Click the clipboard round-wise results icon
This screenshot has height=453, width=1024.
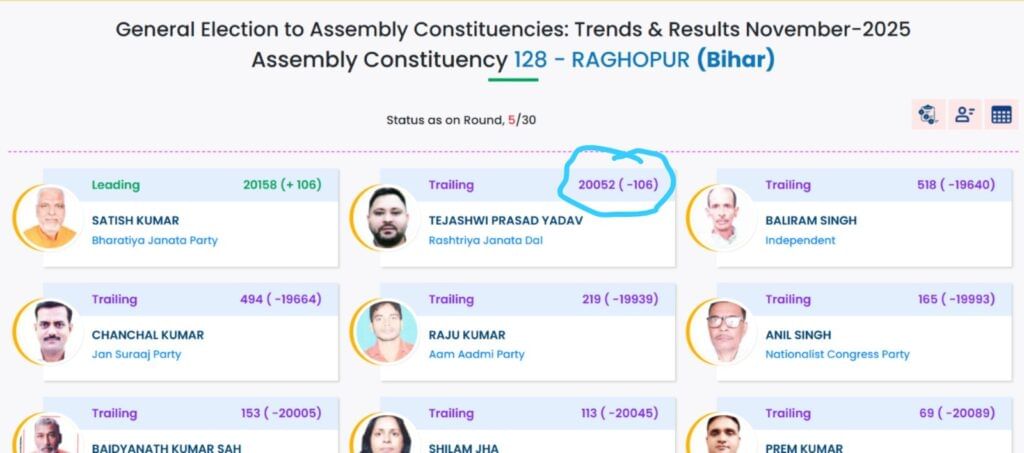tap(927, 114)
